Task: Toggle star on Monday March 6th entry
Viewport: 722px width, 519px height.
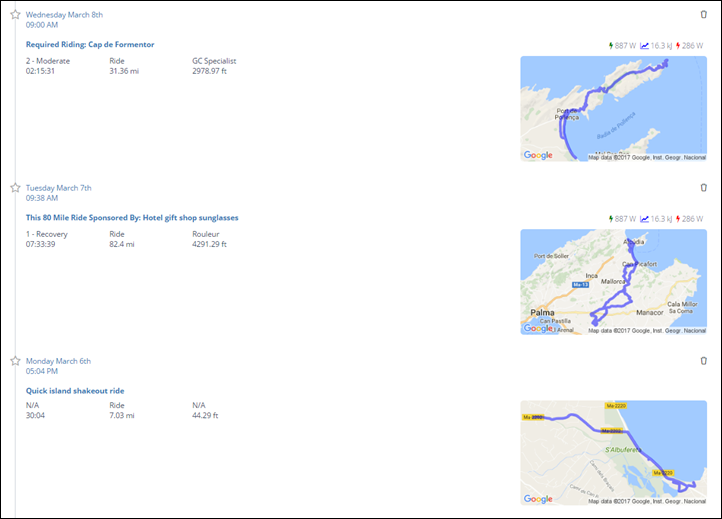Action: point(15,361)
